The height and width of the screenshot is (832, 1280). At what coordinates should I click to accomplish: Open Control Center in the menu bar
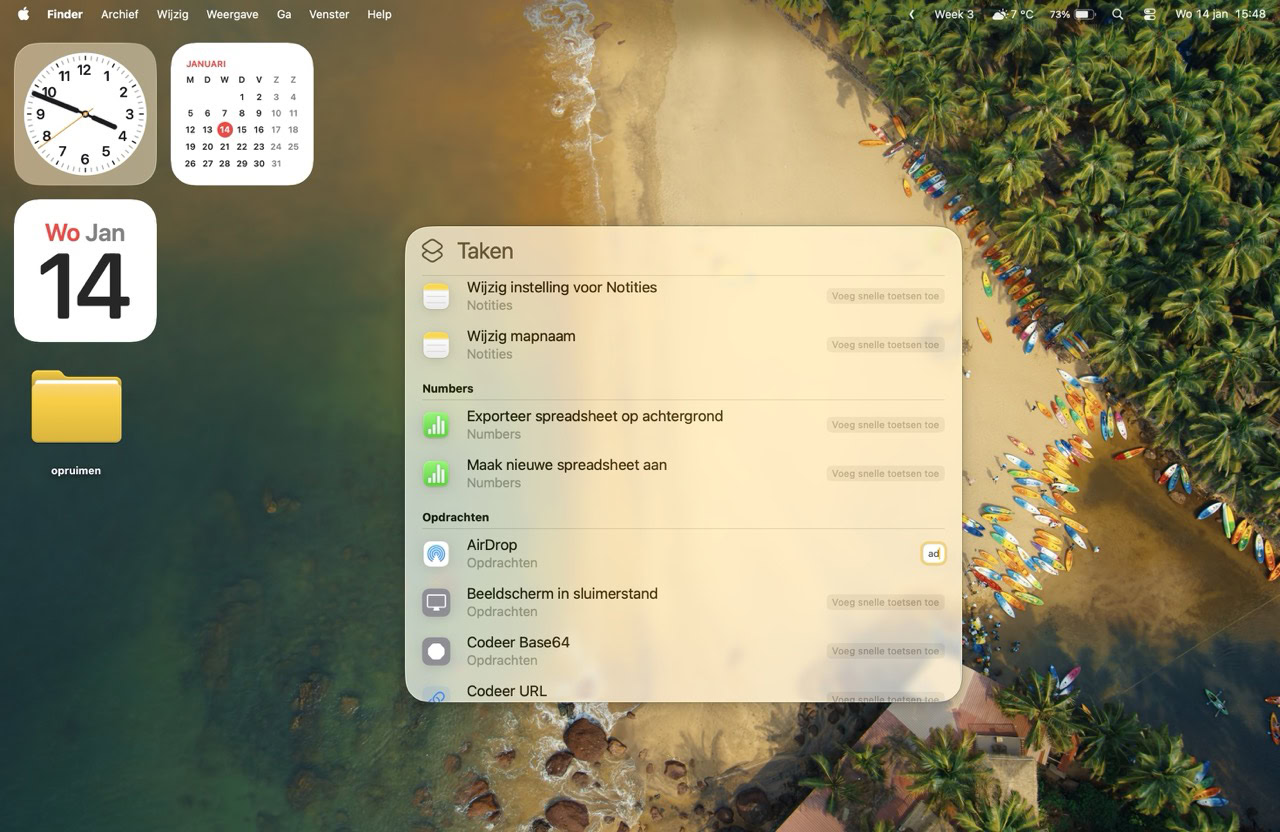(1149, 15)
